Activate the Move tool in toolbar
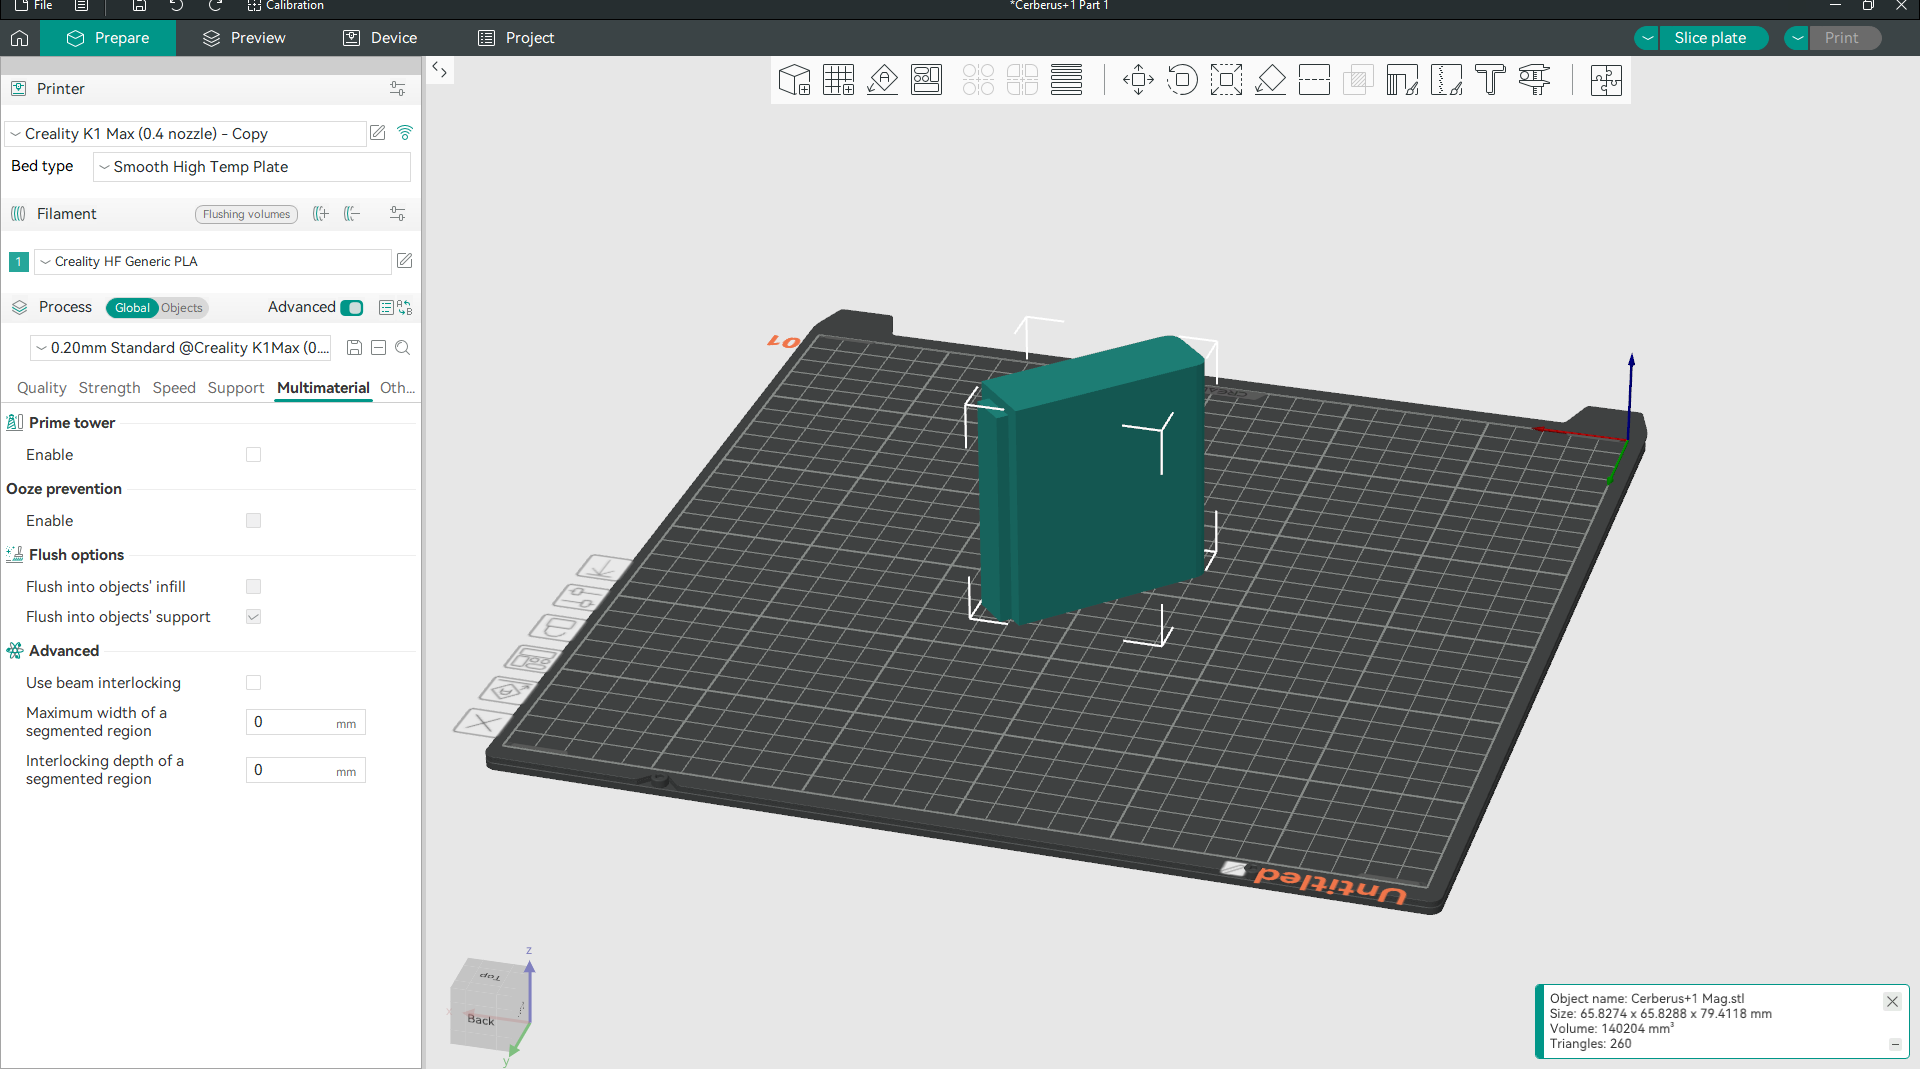Viewport: 1920px width, 1069px height. click(x=1138, y=80)
